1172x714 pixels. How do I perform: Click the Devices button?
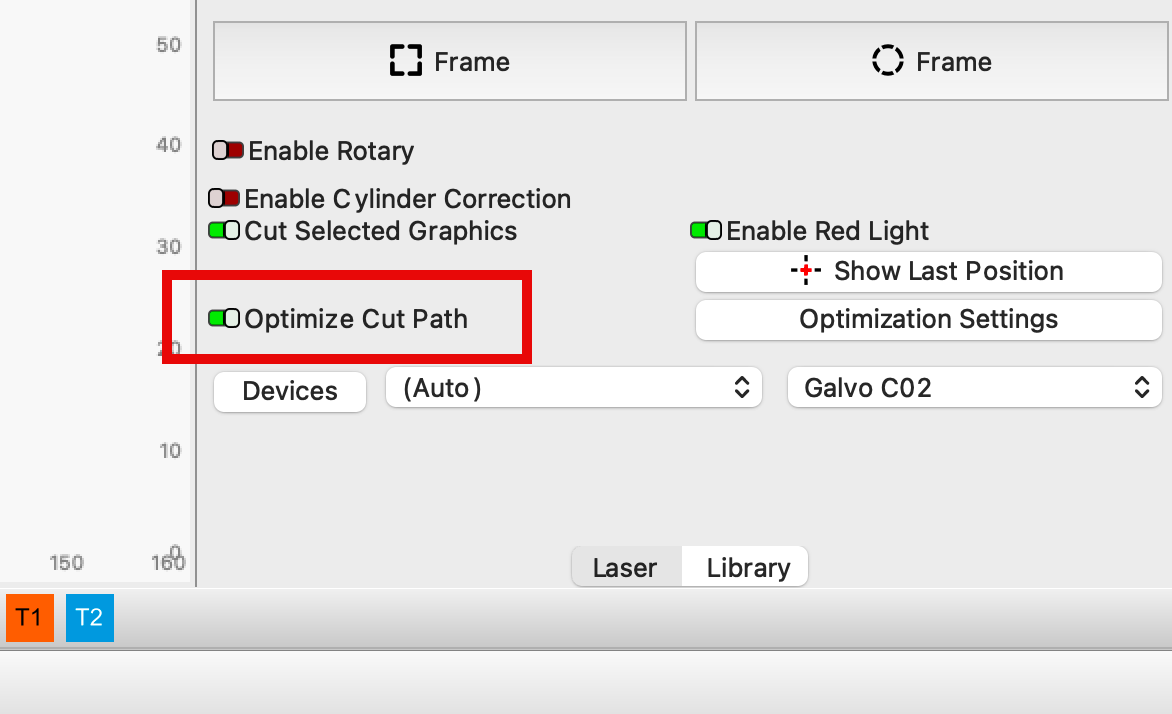(x=290, y=391)
